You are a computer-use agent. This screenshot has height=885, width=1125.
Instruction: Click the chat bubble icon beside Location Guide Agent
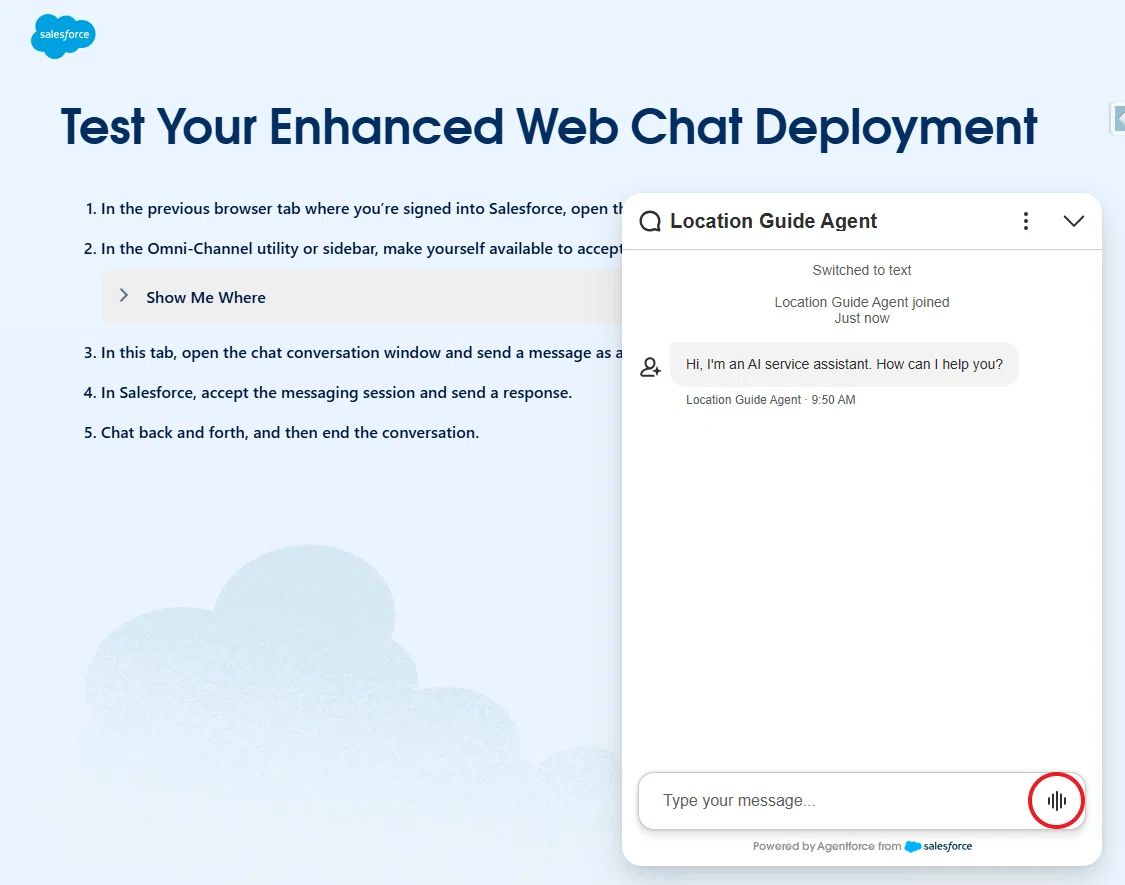(650, 221)
